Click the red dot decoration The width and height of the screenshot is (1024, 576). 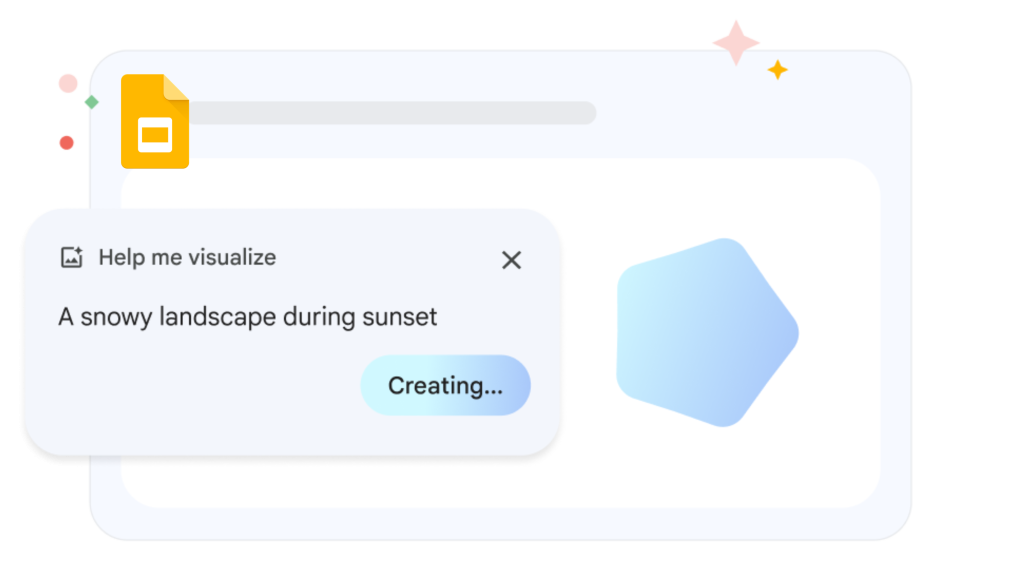pyautogui.click(x=66, y=143)
